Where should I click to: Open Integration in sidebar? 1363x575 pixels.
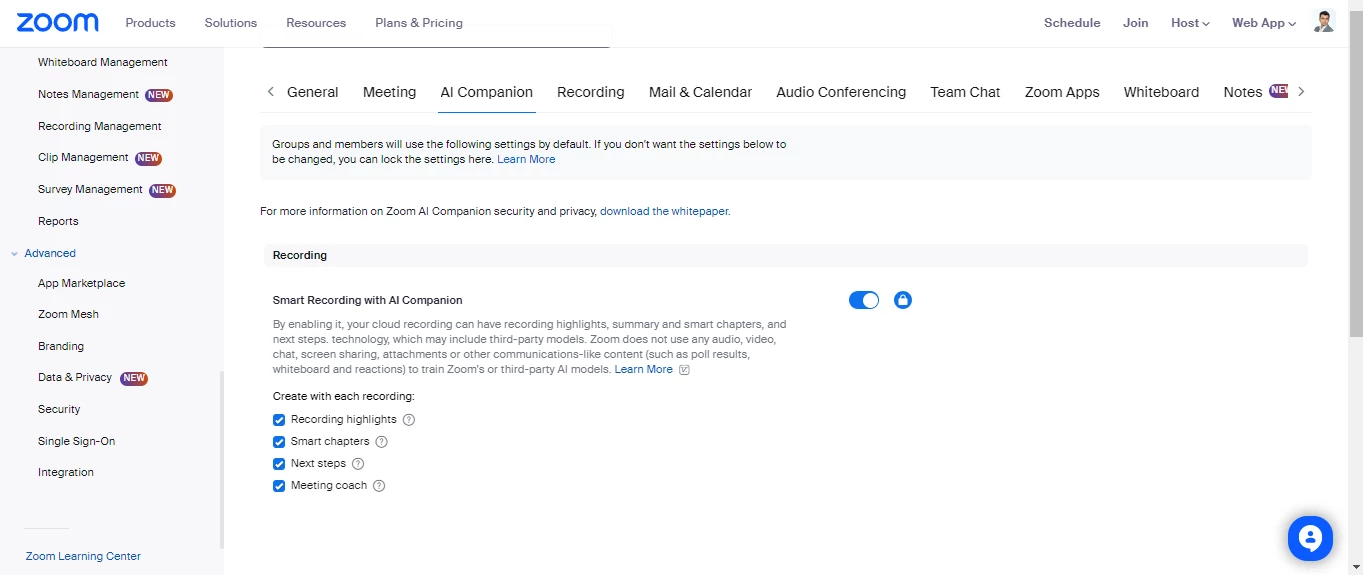(x=66, y=472)
